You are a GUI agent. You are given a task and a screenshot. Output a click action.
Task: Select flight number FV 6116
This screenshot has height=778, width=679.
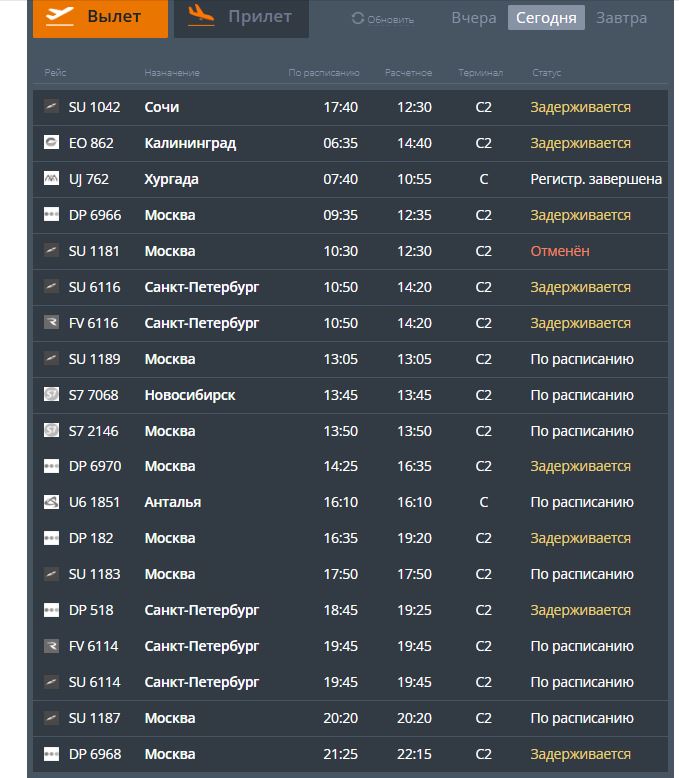click(93, 323)
